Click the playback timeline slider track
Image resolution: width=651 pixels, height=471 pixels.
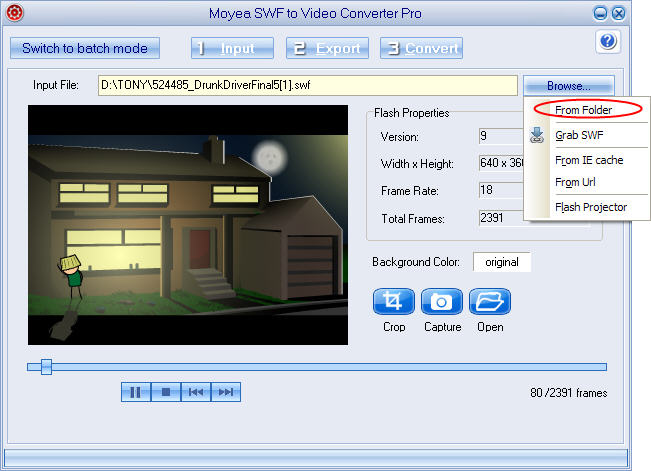click(317, 367)
